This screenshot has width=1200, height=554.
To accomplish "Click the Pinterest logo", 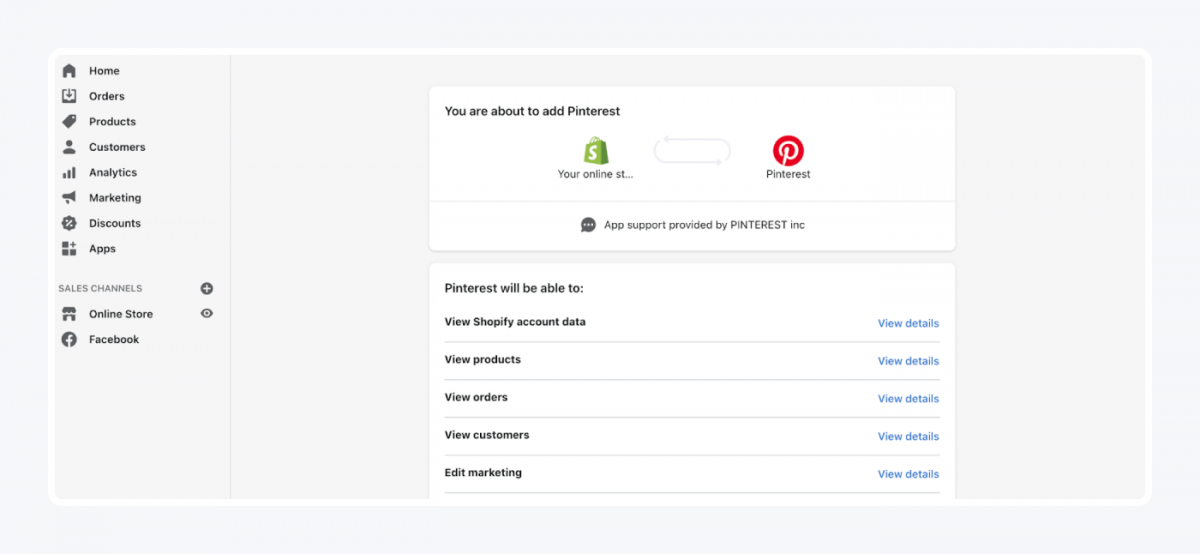I will click(788, 151).
